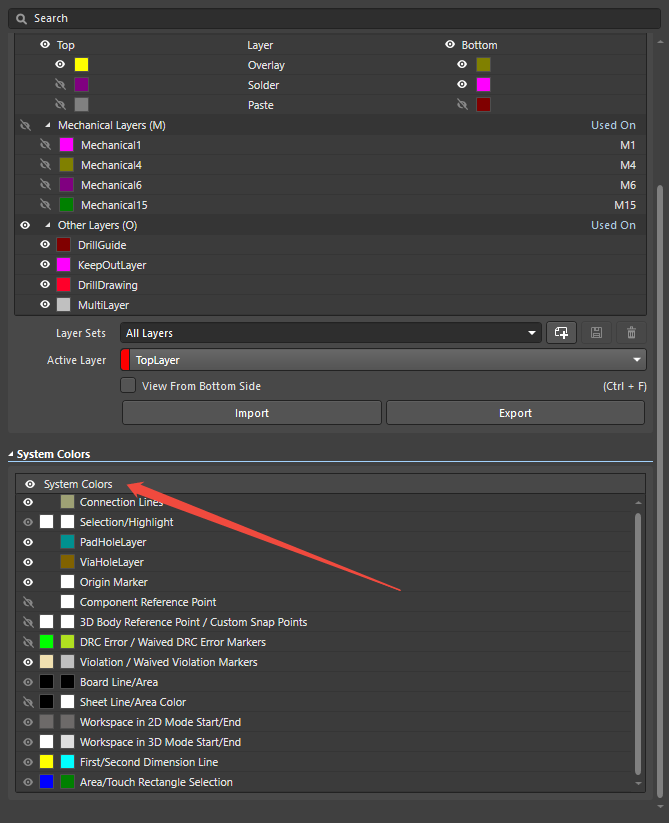Hide the MultiLayer layer
This screenshot has height=823, width=669.
(x=45, y=304)
